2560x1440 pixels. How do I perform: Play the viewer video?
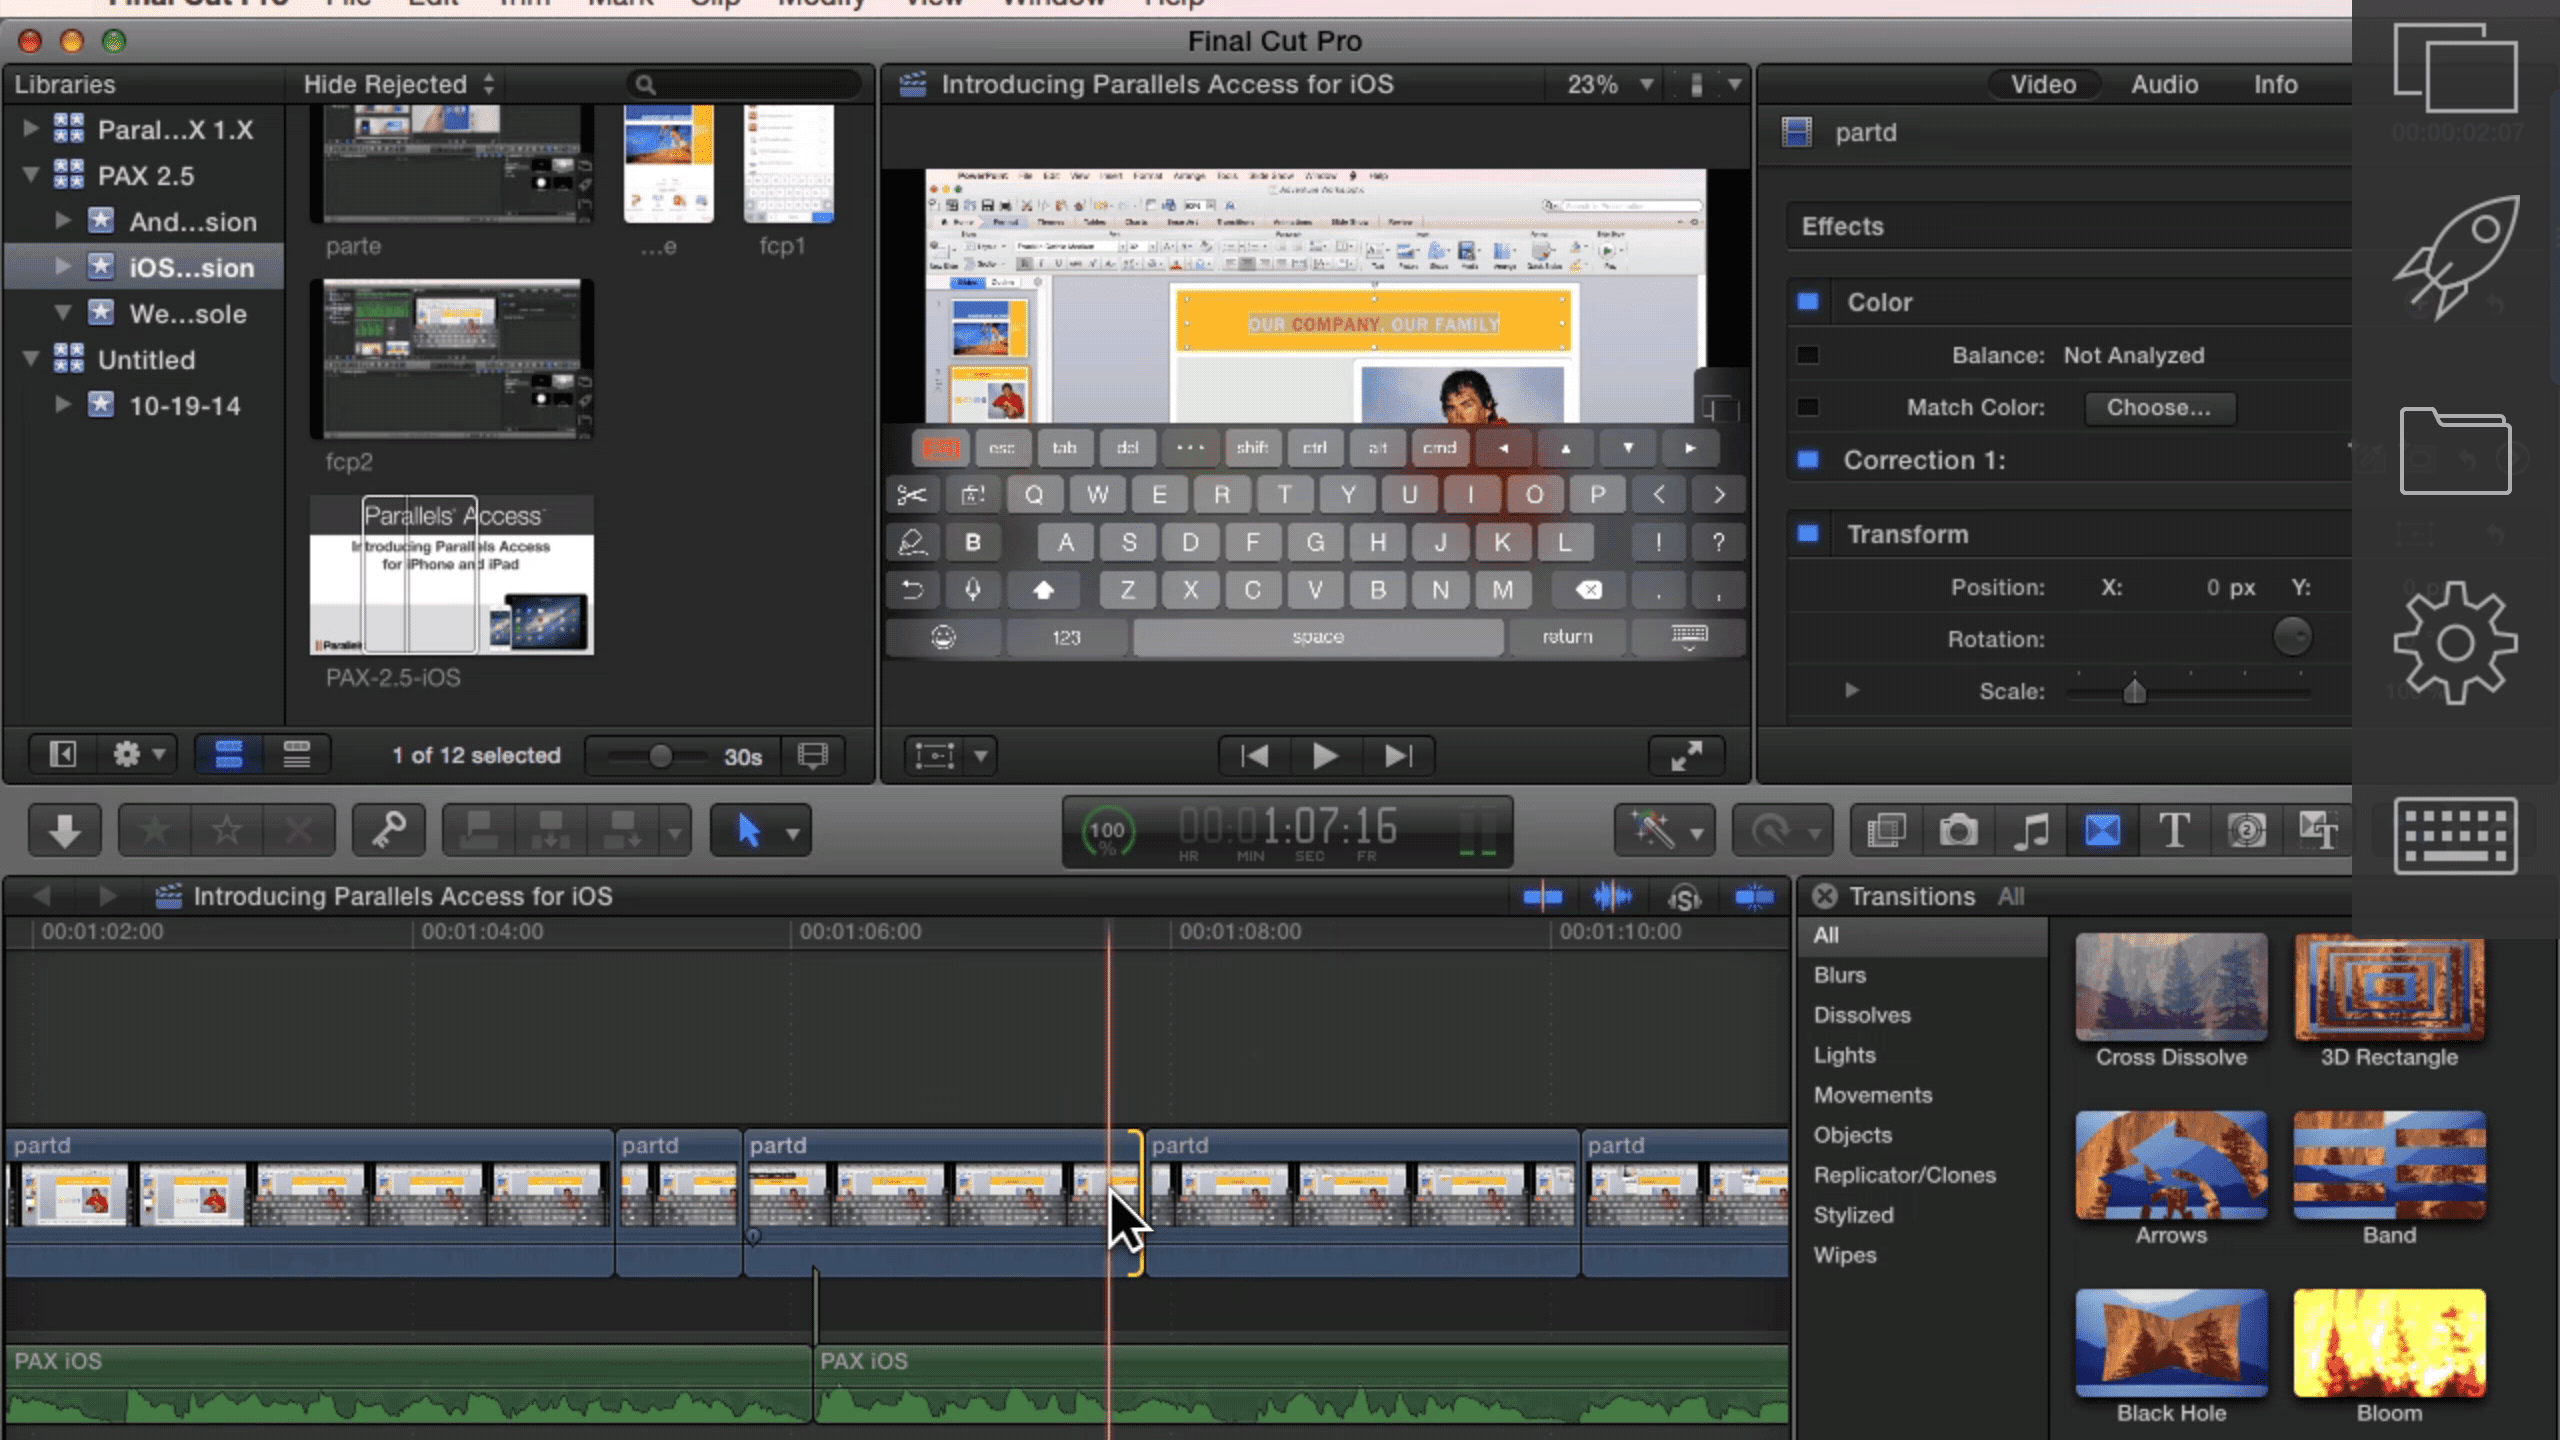[x=1325, y=756]
